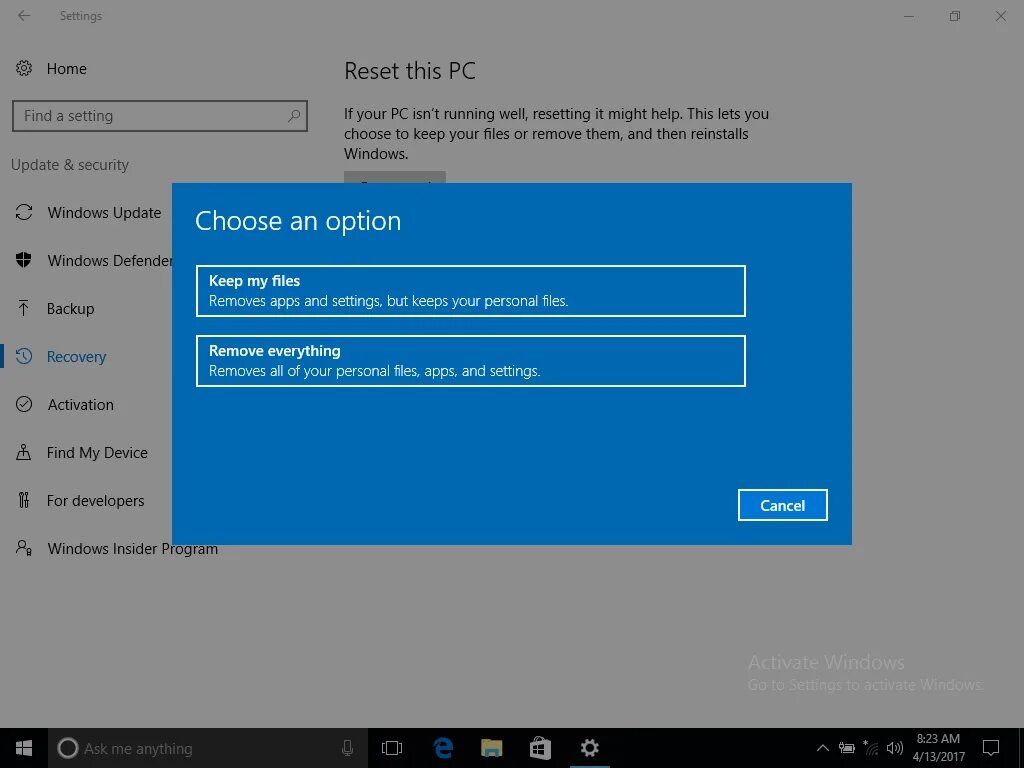1024x768 pixels.
Task: Open the Wi-Fi network tray icon
Action: [871, 748]
